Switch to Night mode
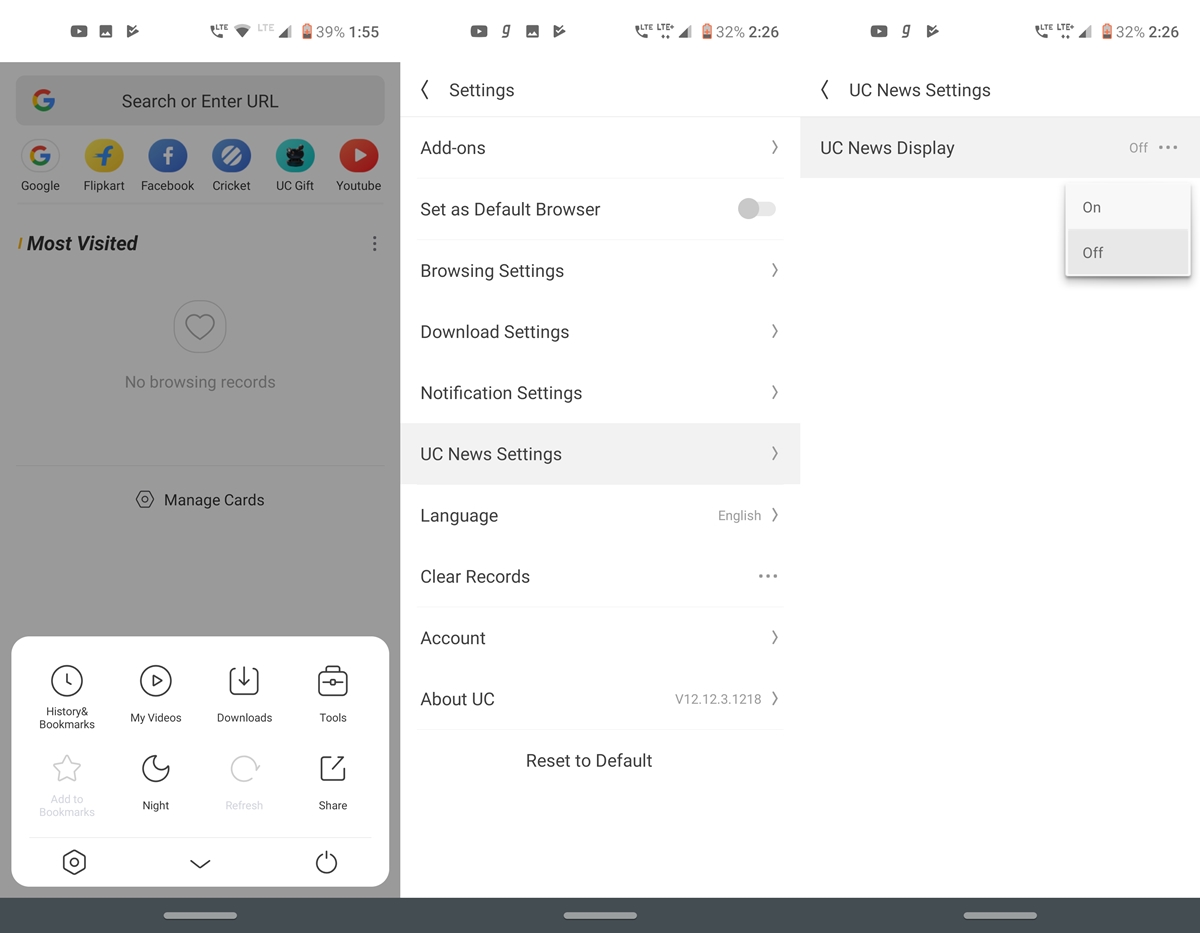 coord(156,782)
